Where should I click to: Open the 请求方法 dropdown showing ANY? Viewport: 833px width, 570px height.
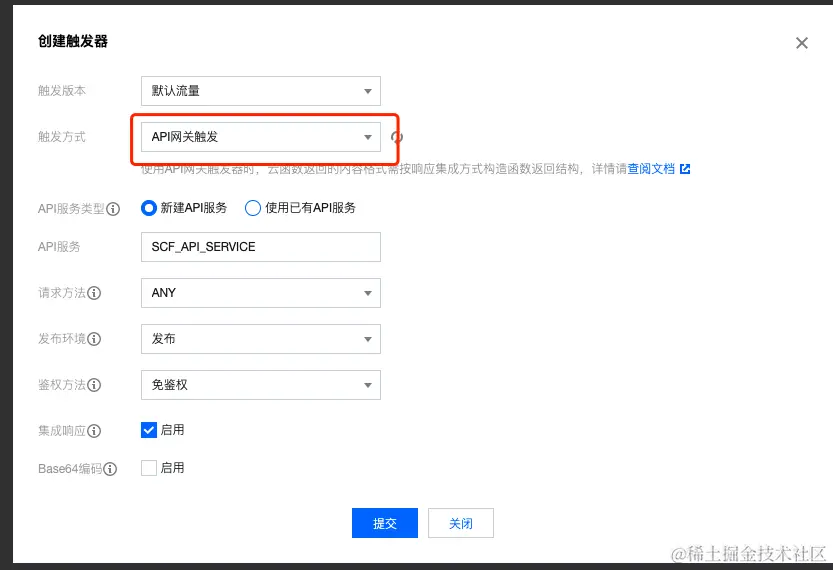pyautogui.click(x=261, y=293)
